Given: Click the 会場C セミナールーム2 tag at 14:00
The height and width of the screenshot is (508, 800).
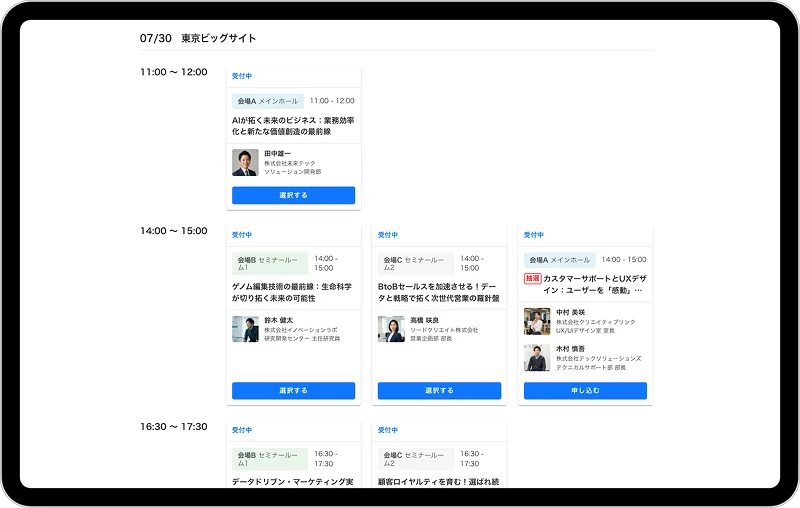Looking at the screenshot, I should [415, 264].
